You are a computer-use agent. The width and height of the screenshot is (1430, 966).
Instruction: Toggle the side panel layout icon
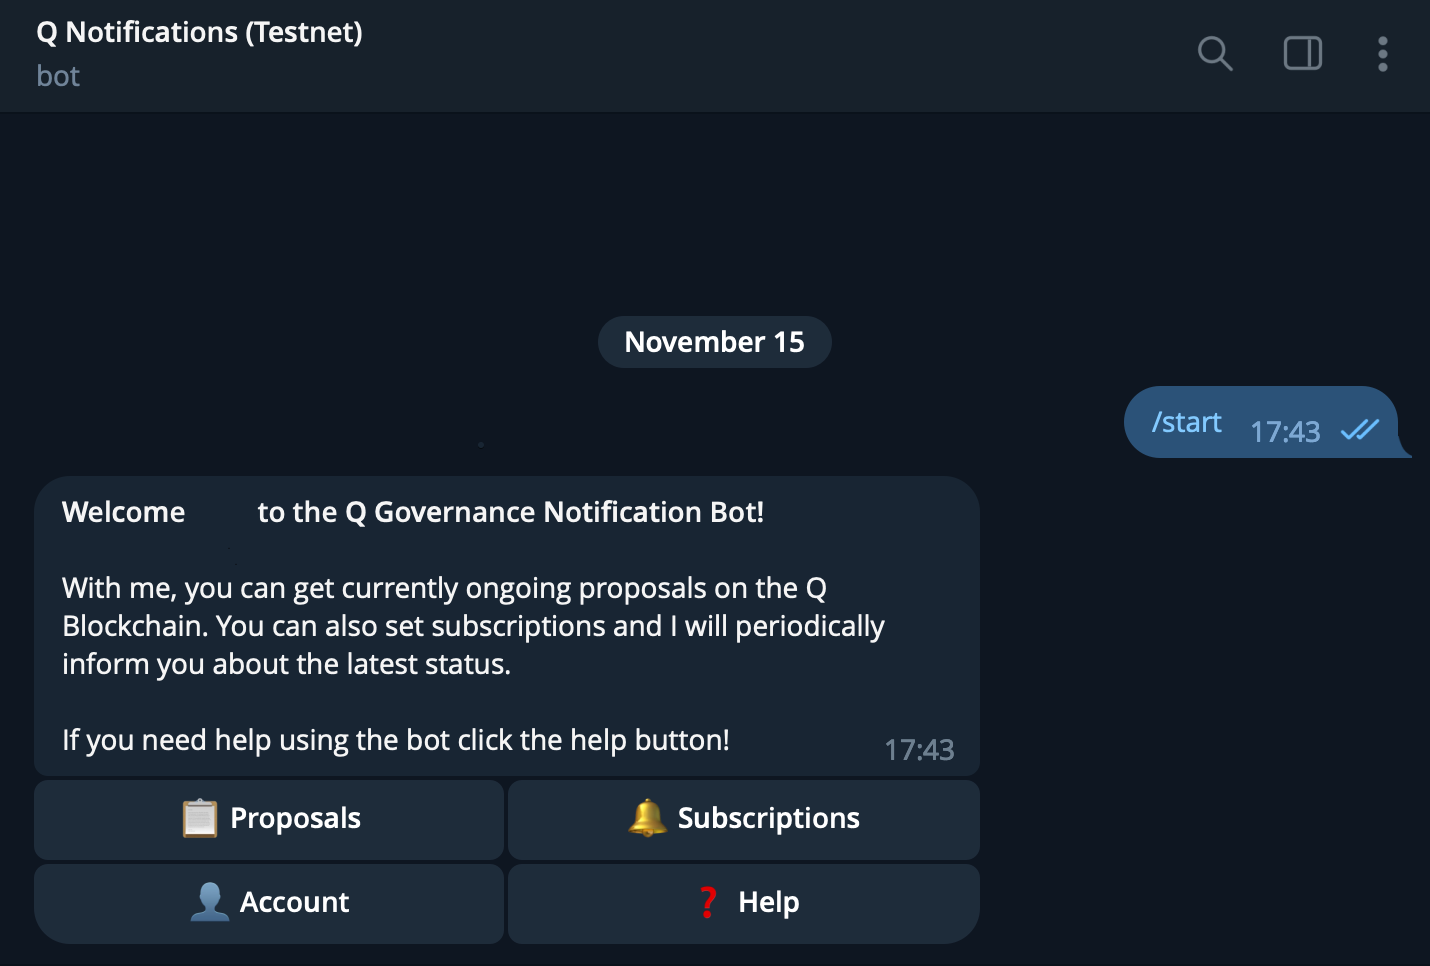pyautogui.click(x=1302, y=54)
